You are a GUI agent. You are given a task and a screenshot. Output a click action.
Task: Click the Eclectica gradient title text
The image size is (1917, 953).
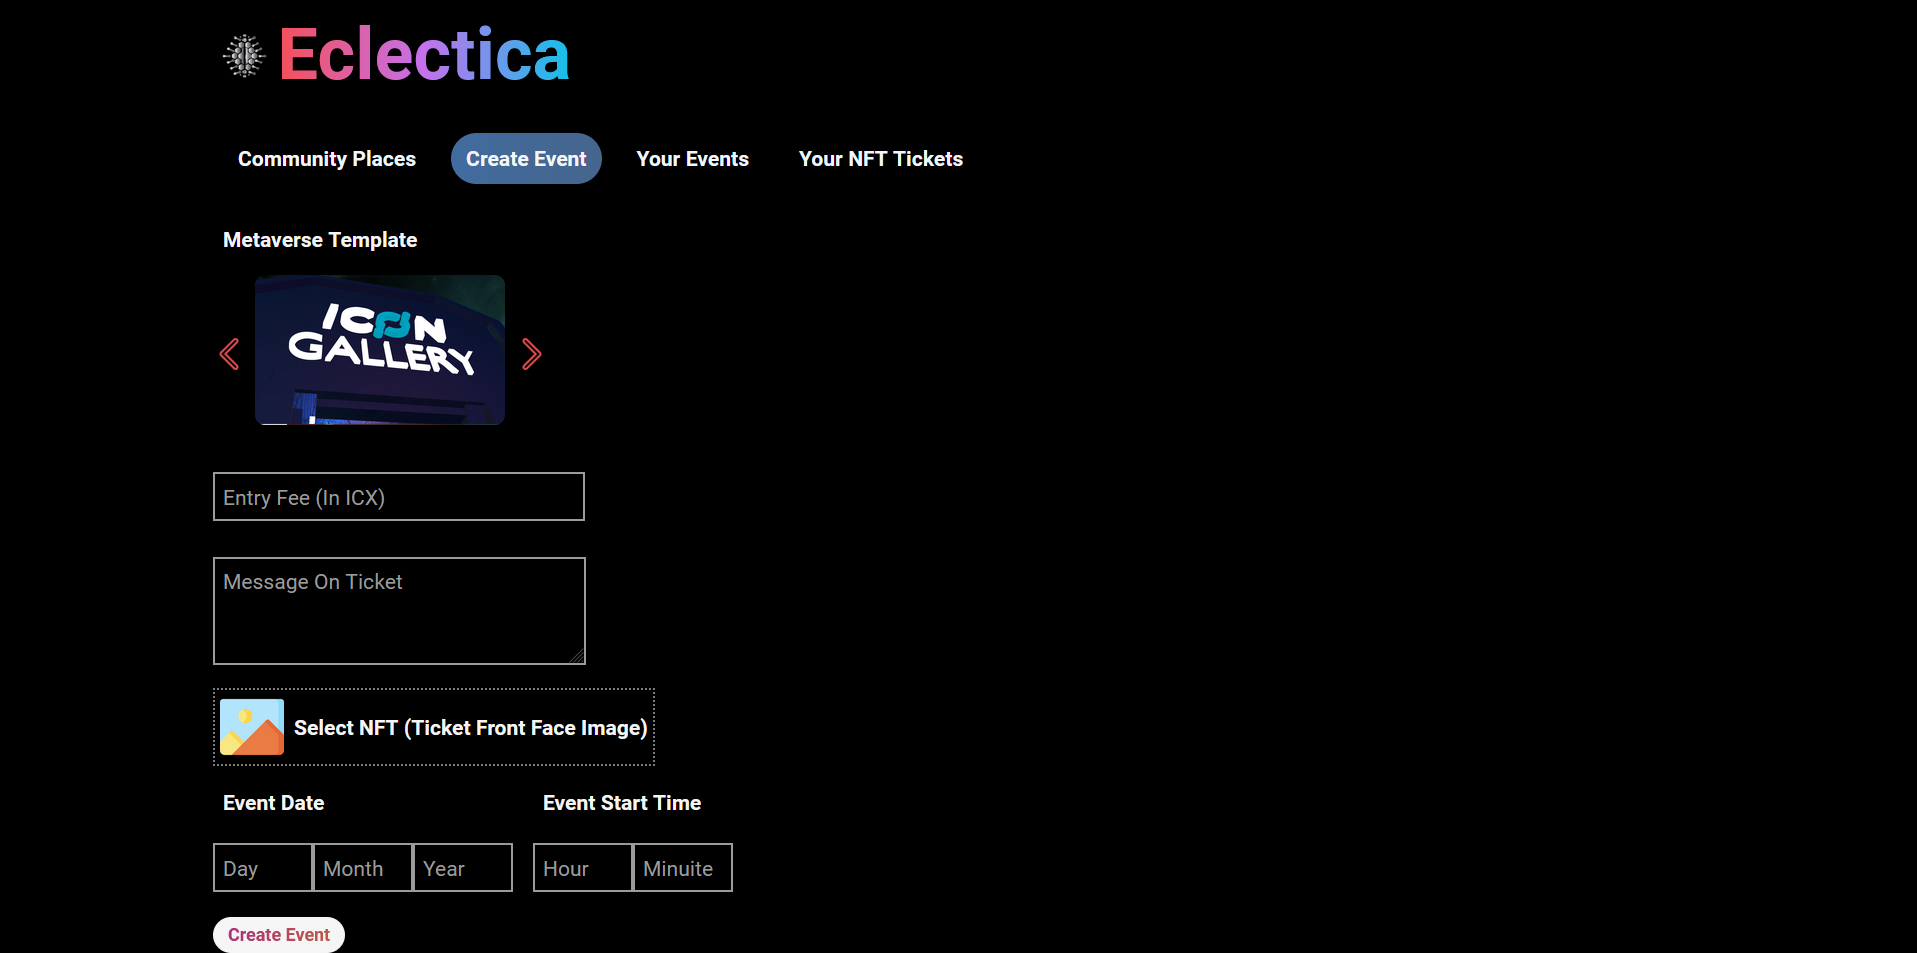click(x=424, y=55)
